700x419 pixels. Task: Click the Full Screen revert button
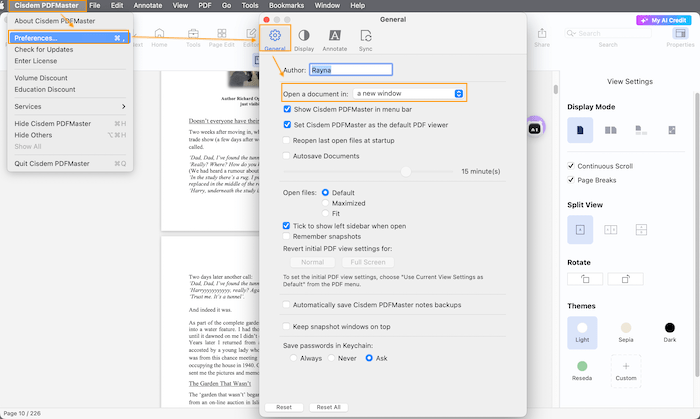click(368, 262)
